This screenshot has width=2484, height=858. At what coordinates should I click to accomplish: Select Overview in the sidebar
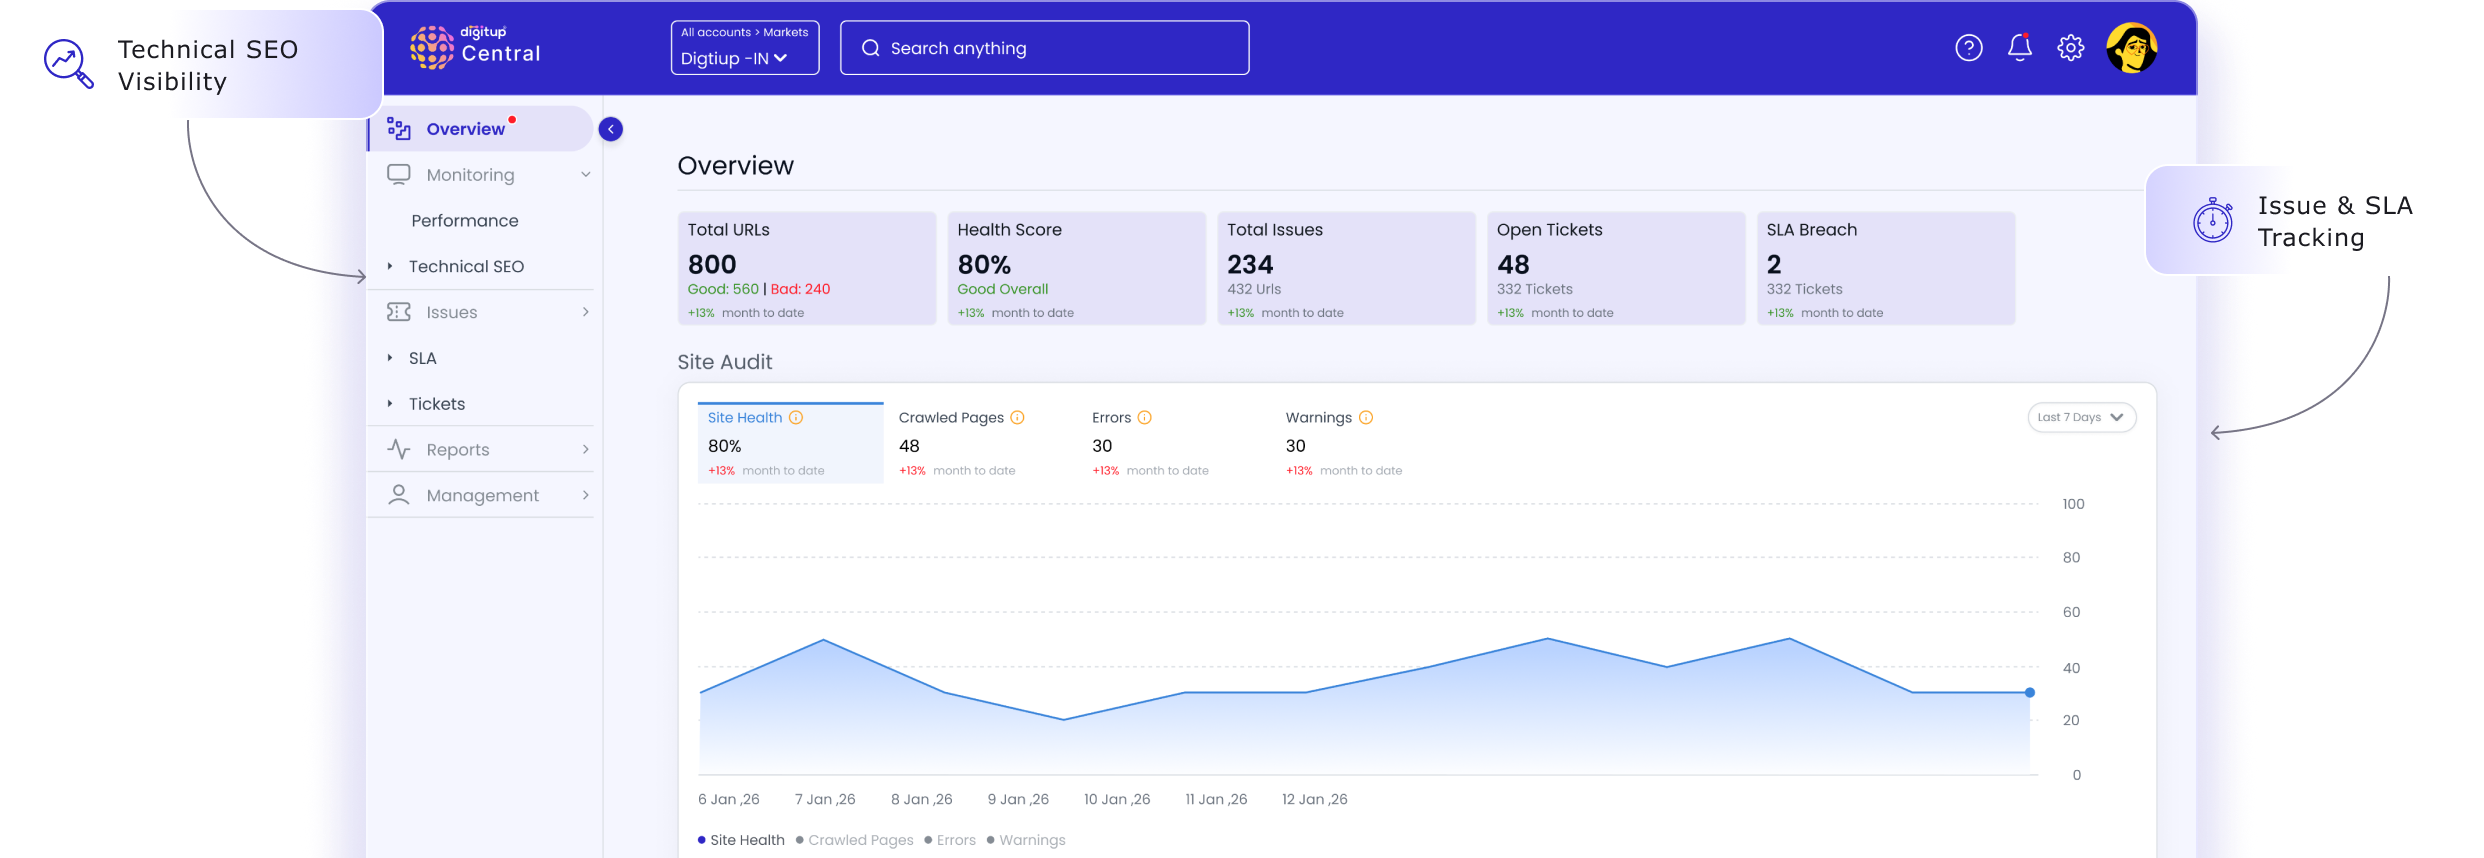481,129
